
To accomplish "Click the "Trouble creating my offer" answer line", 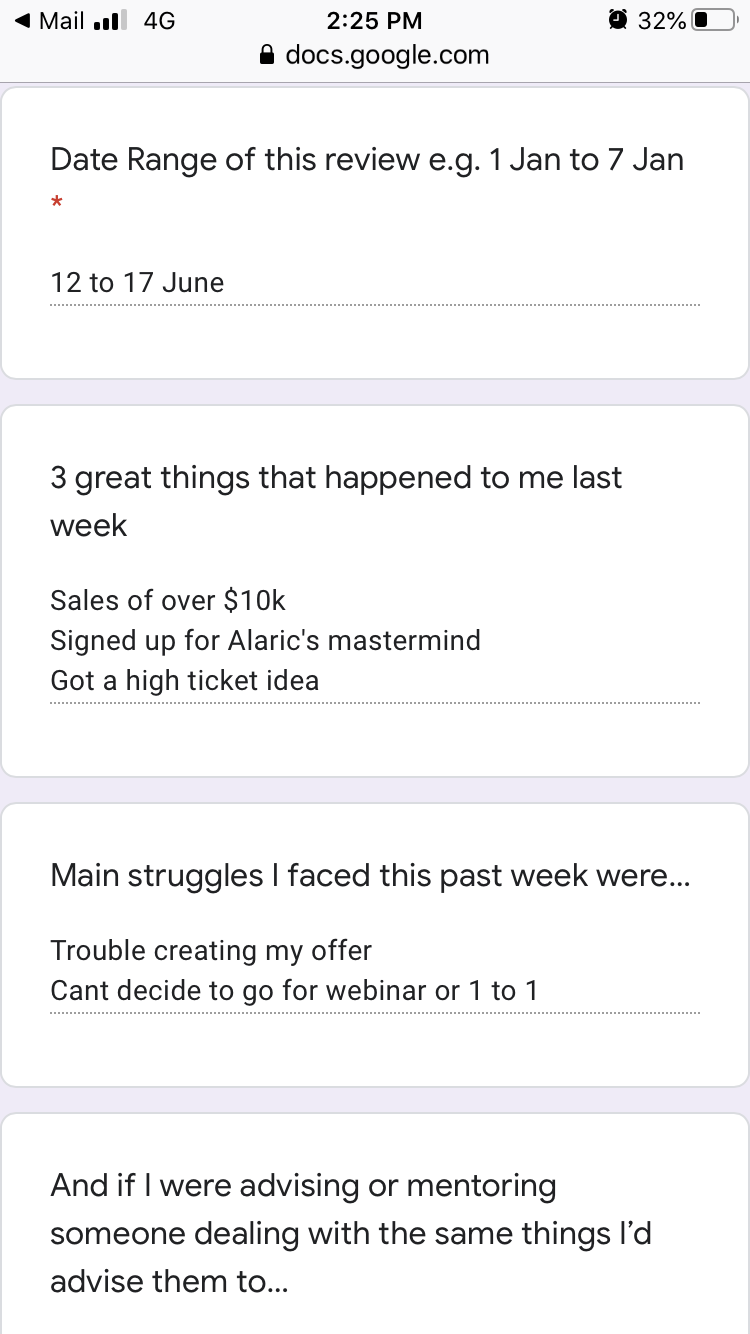I will [211, 950].
